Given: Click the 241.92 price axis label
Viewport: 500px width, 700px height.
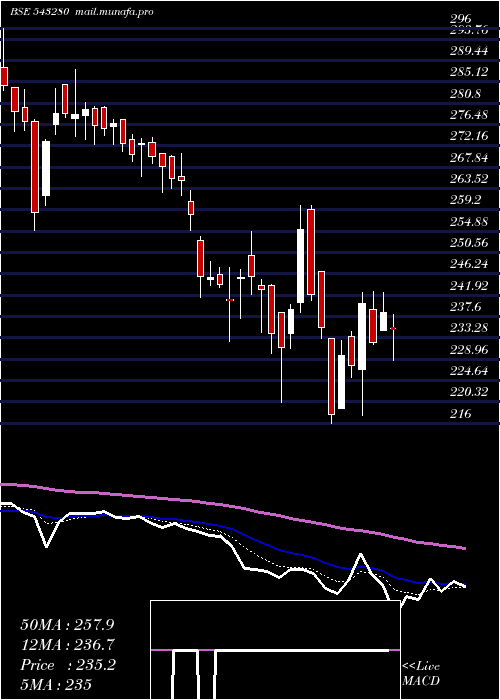Looking at the screenshot, I should click(x=469, y=286).
